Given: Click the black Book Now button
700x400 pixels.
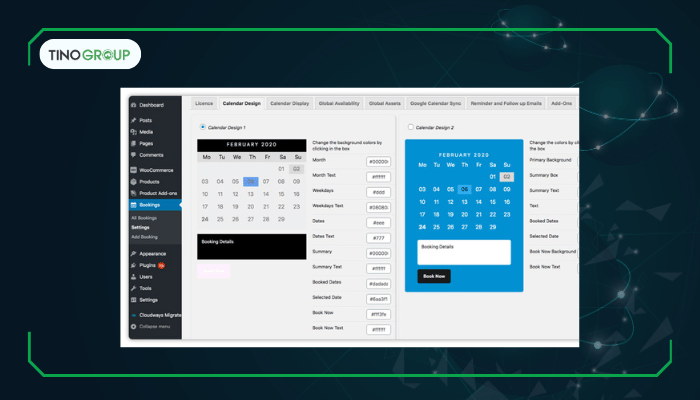Looking at the screenshot, I should point(434,276).
